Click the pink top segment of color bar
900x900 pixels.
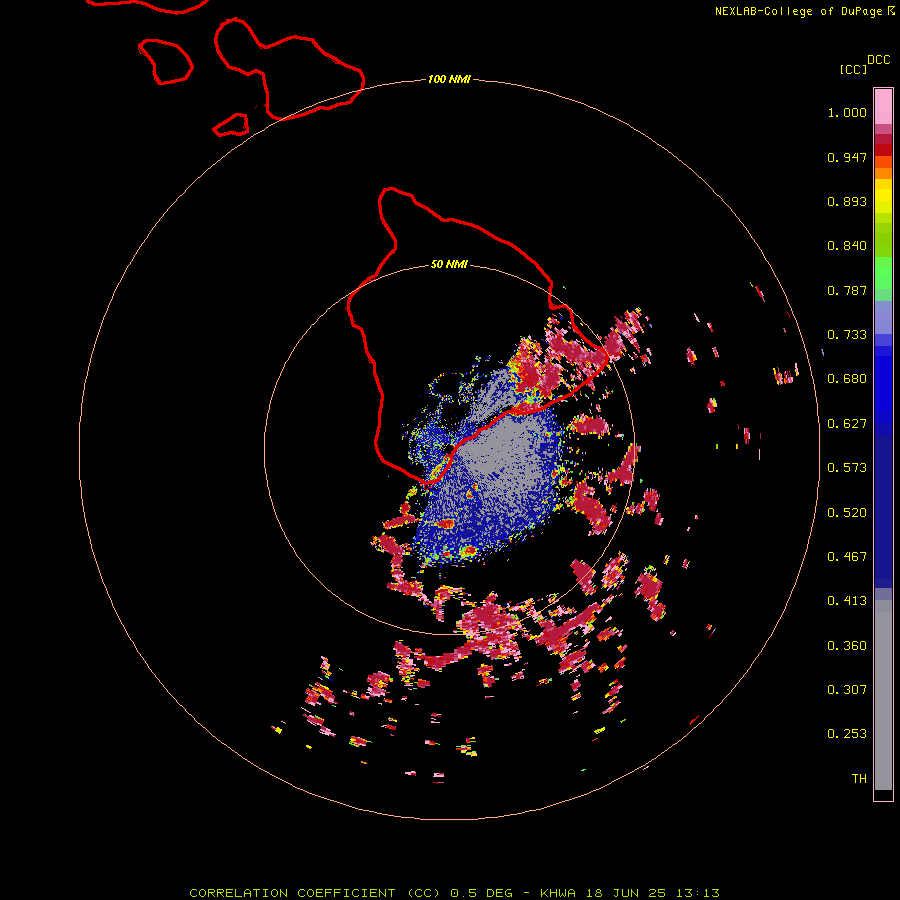[x=883, y=107]
